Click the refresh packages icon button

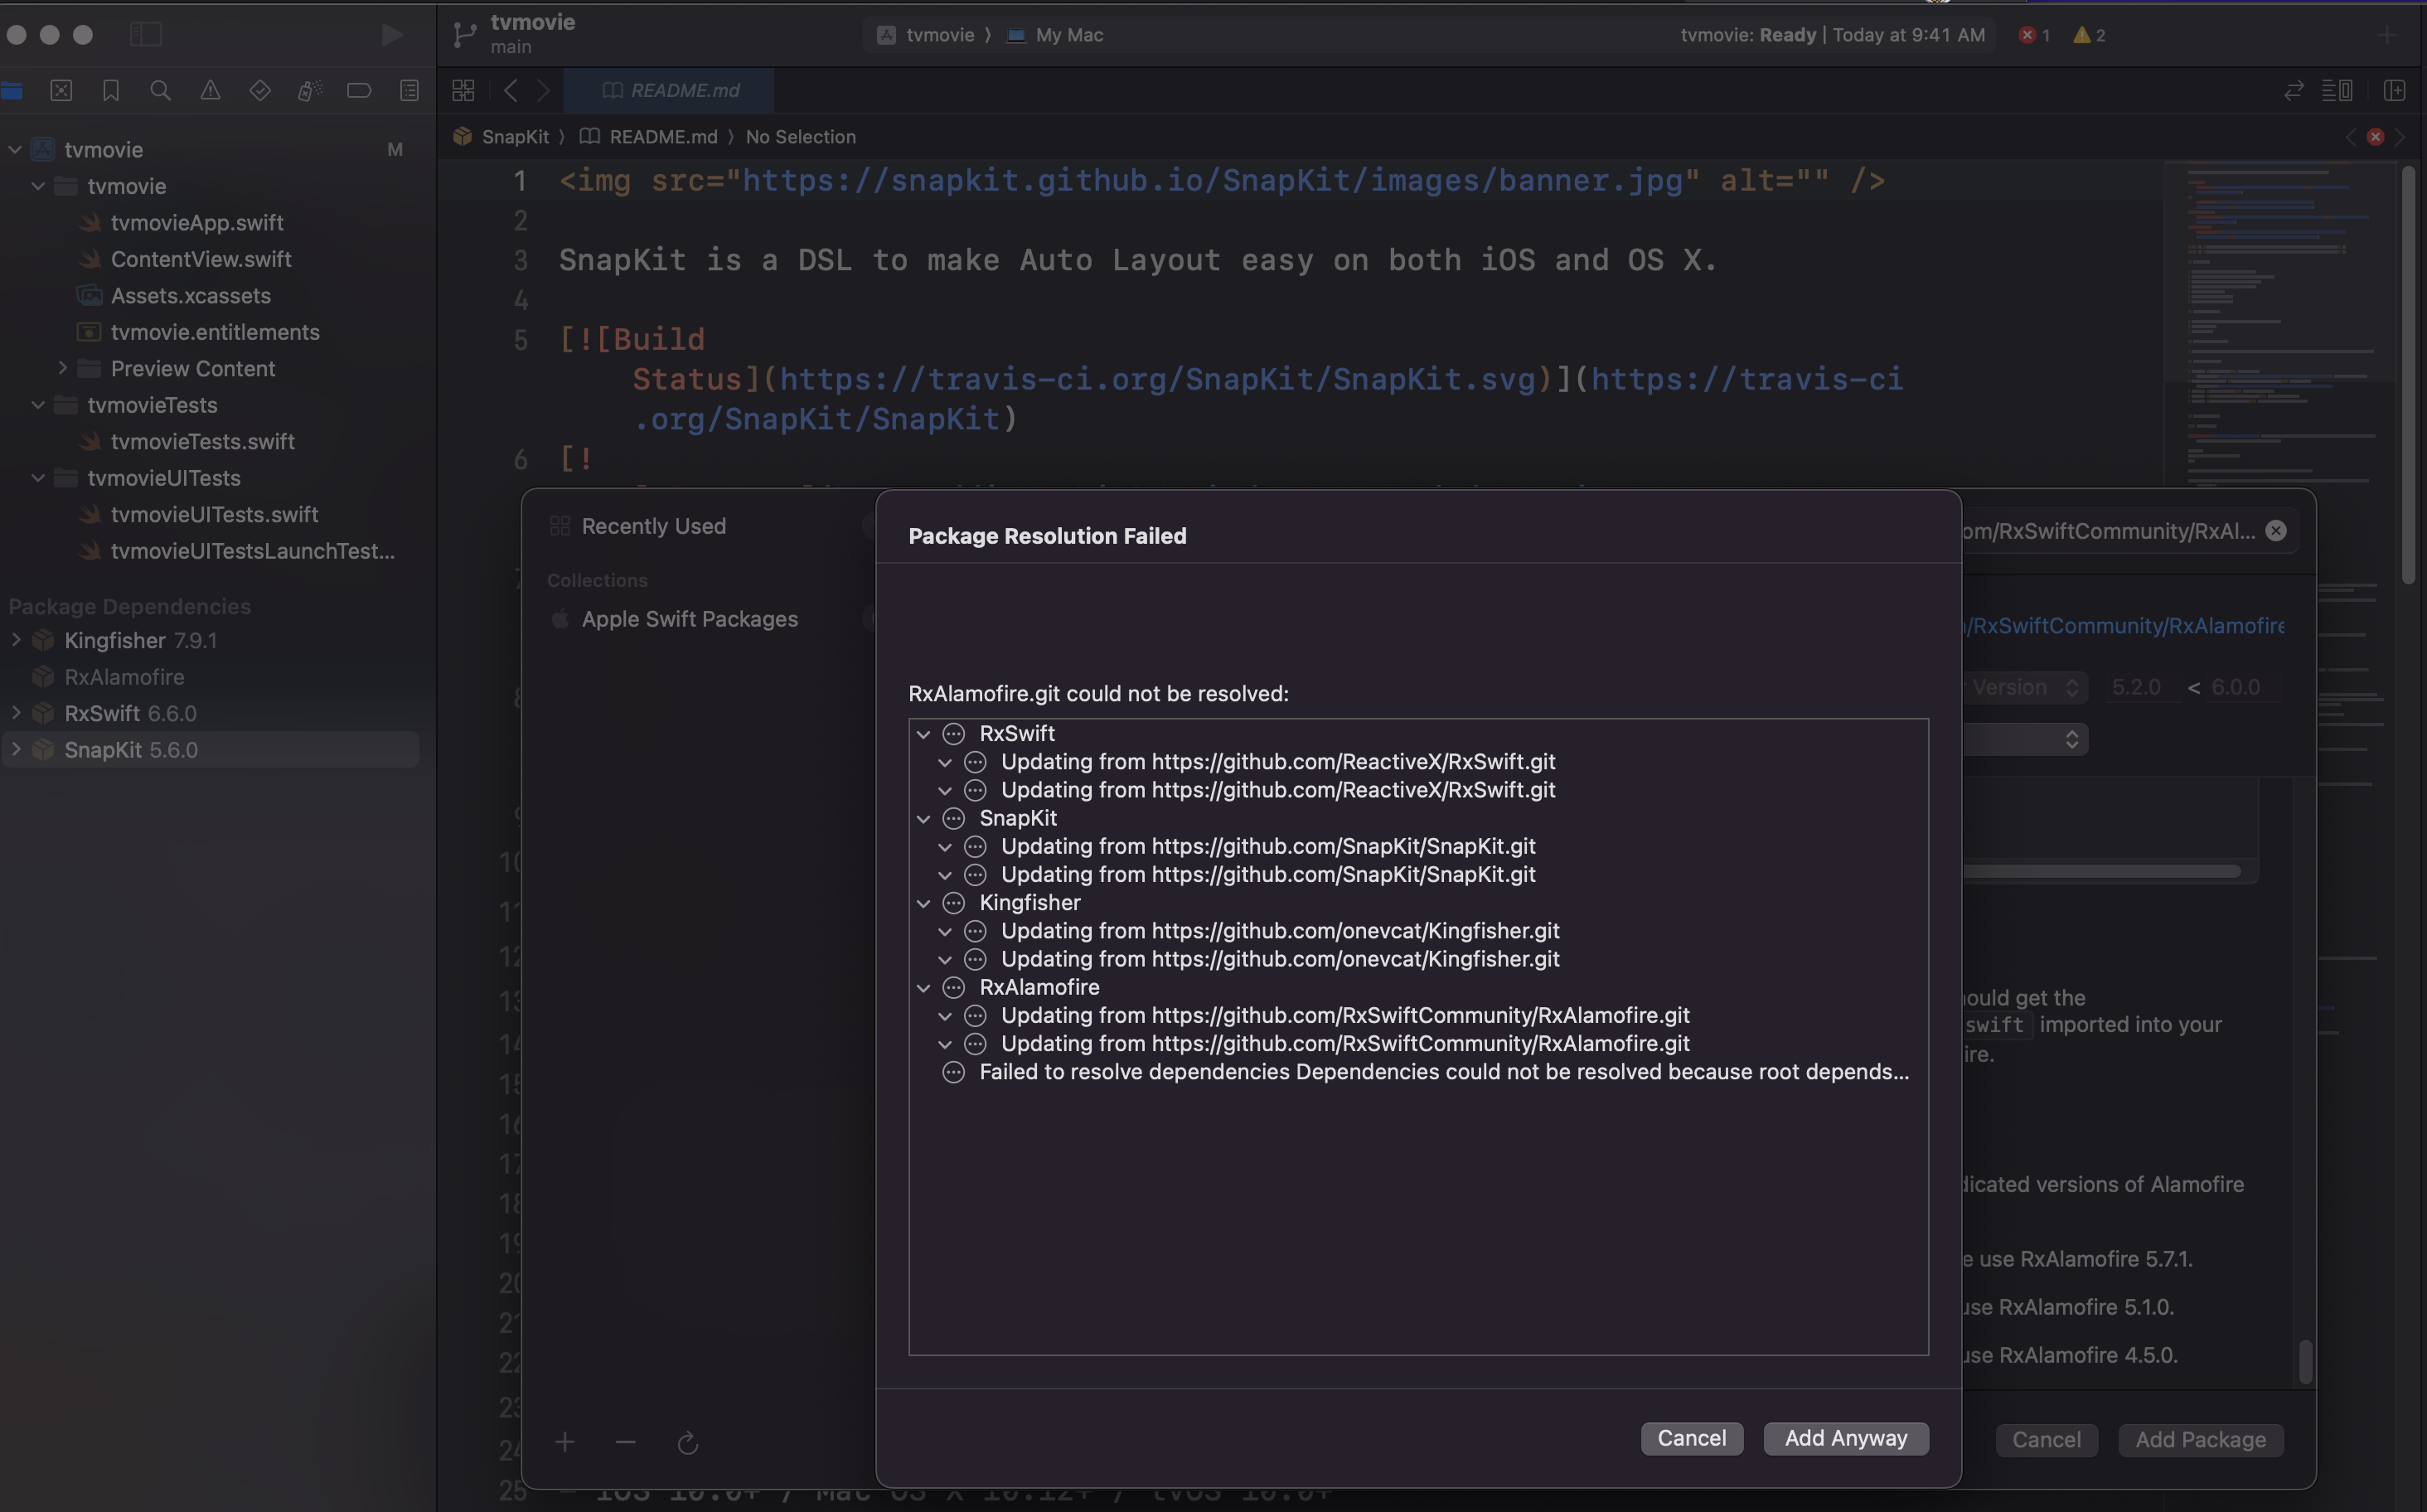688,1442
